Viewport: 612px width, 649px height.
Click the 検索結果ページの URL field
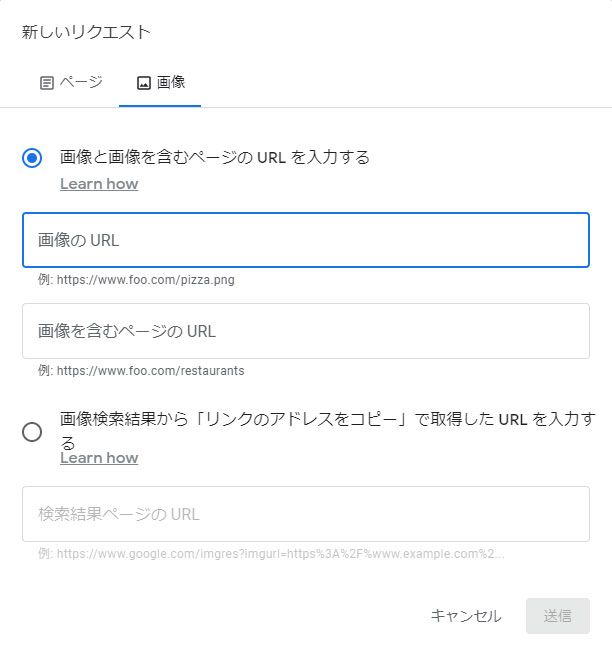tap(305, 514)
